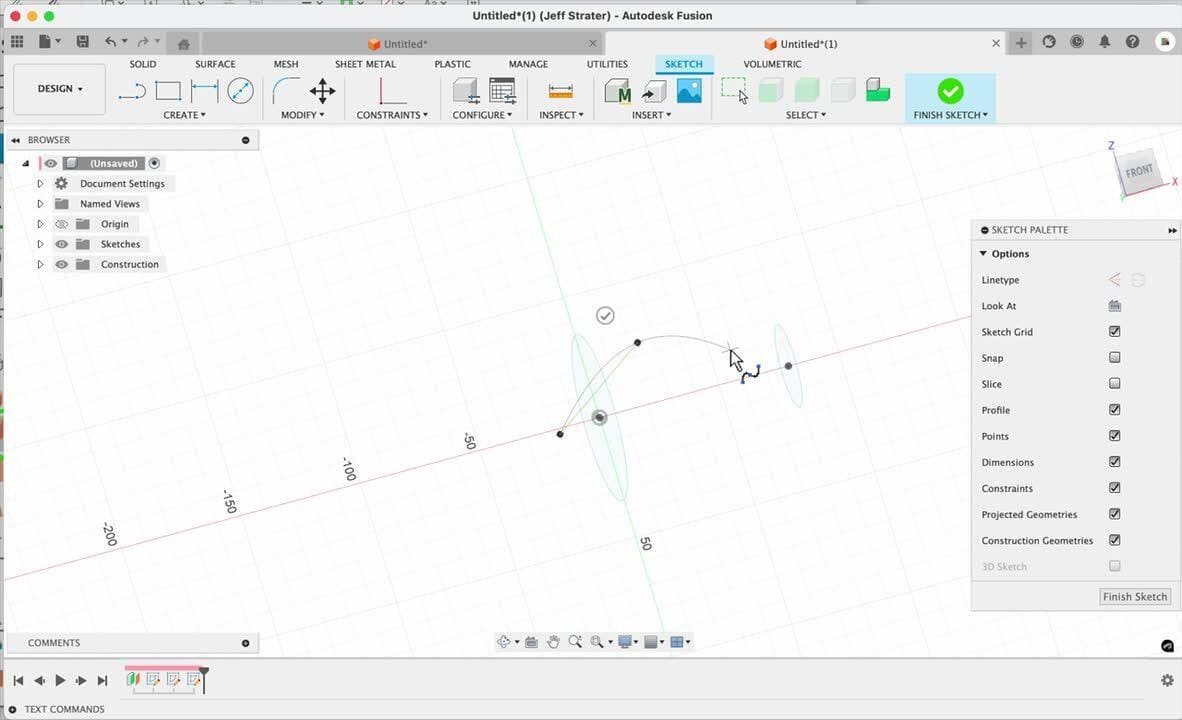The image size is (1182, 720).
Task: Click the Home tab icon
Action: coord(183,44)
